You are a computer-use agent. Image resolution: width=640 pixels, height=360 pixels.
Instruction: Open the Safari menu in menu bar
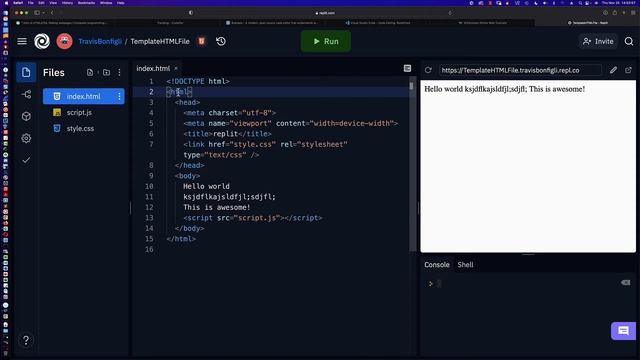18,3
